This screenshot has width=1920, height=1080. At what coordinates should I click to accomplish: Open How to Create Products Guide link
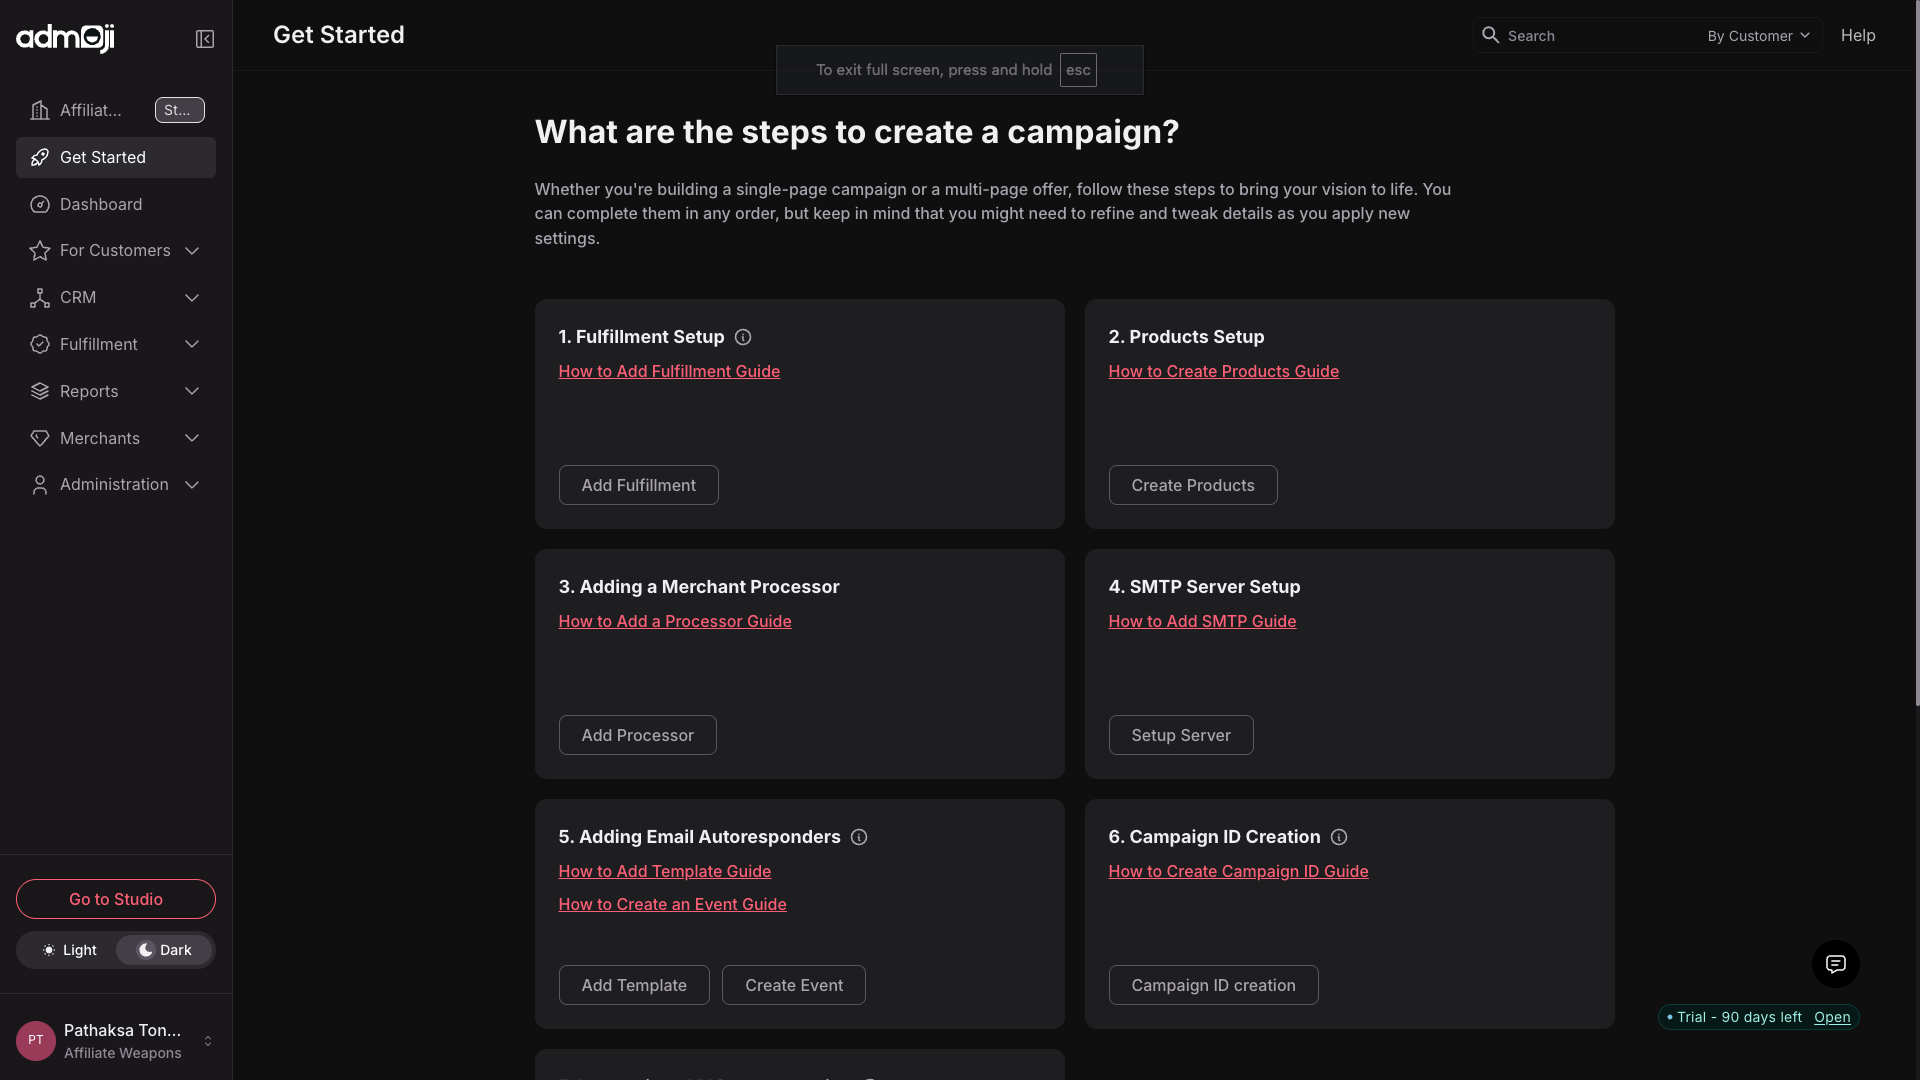click(1223, 371)
